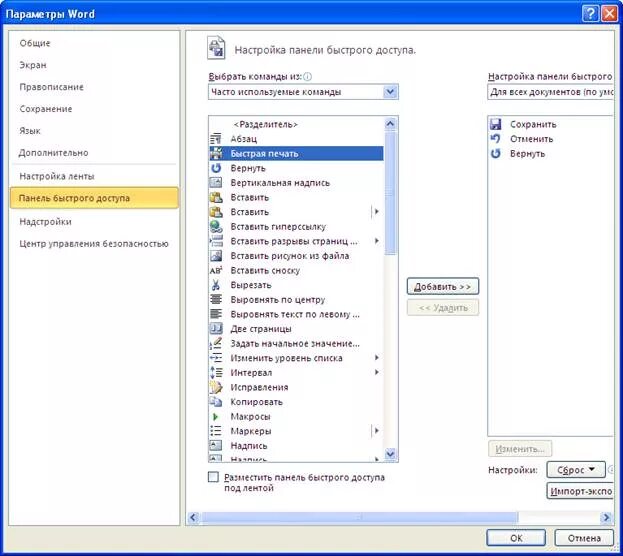Click the Выровнять текст по левому icon
623x556 pixels.
coord(216,314)
